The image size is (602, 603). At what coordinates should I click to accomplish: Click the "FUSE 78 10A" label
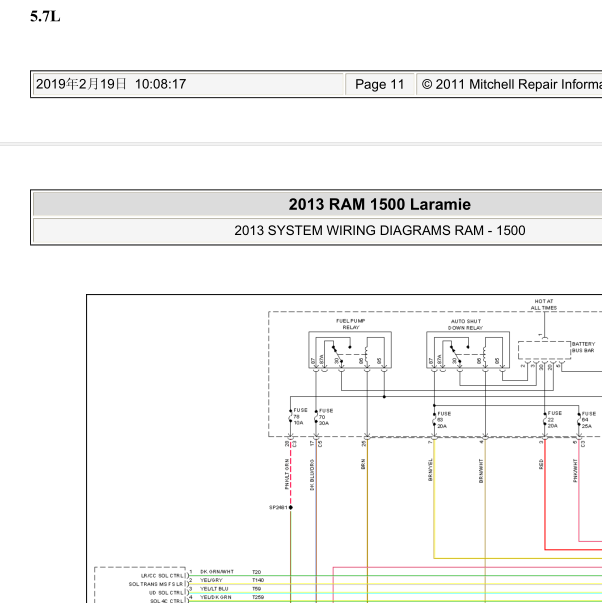pyautogui.click(x=300, y=416)
